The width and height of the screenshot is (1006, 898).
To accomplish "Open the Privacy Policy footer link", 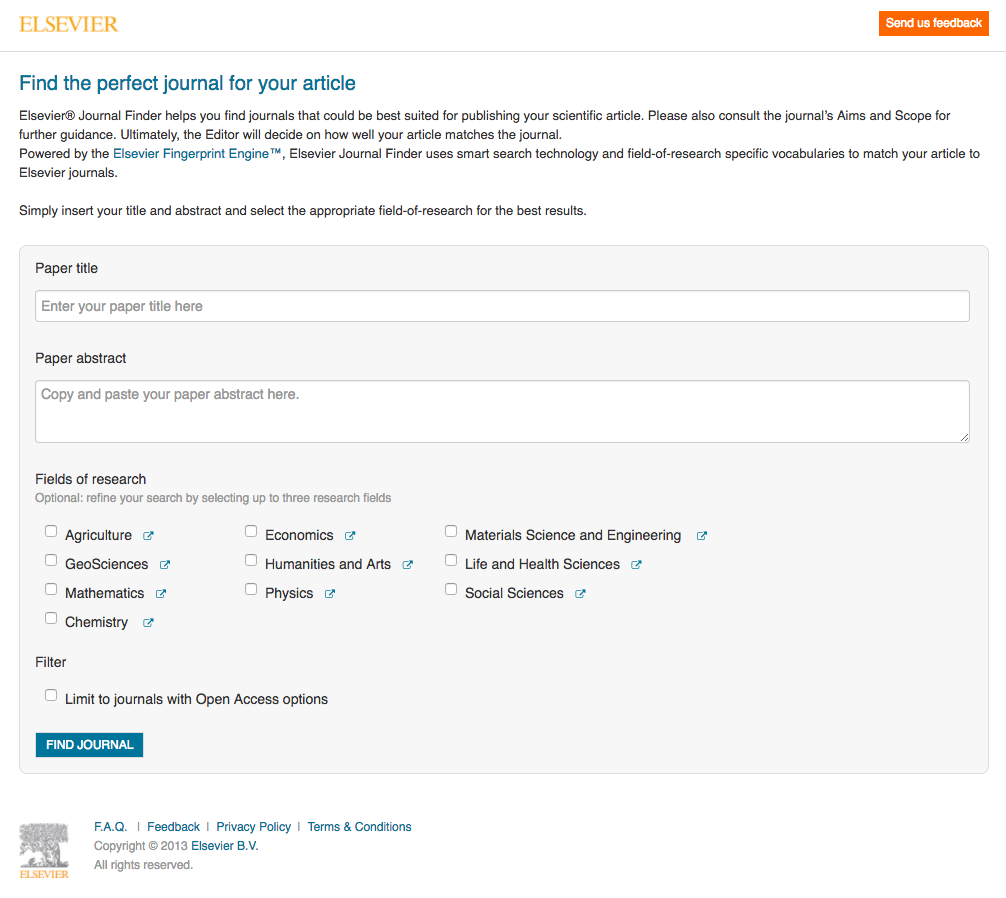I will coord(253,827).
